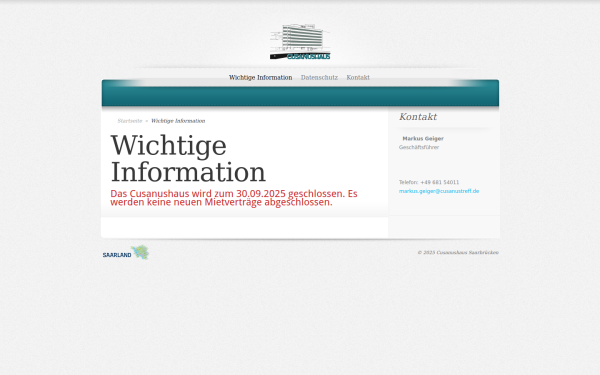The width and height of the screenshot is (600, 375).
Task: Click the 2025 Cusanushaus Saarbrücken copyright text
Action: click(458, 253)
